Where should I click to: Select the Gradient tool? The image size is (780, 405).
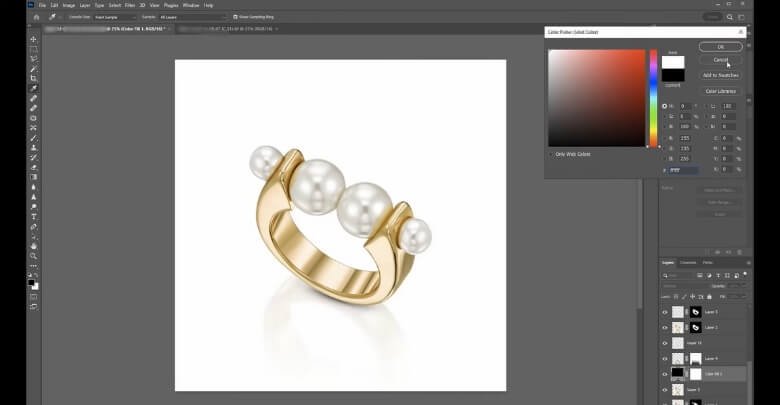(x=33, y=177)
